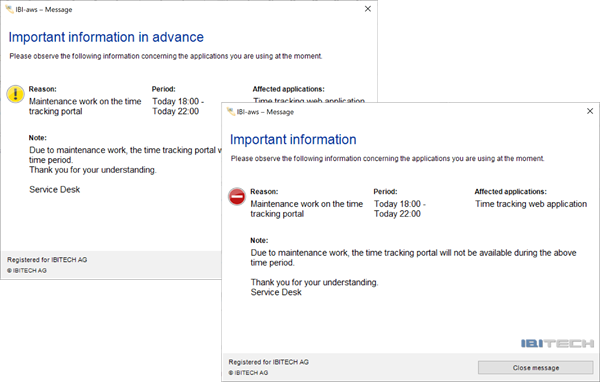Click the 'Registered for IBITECH AG' text in front dialog
This screenshot has width=600, height=382.
[x=269, y=362]
